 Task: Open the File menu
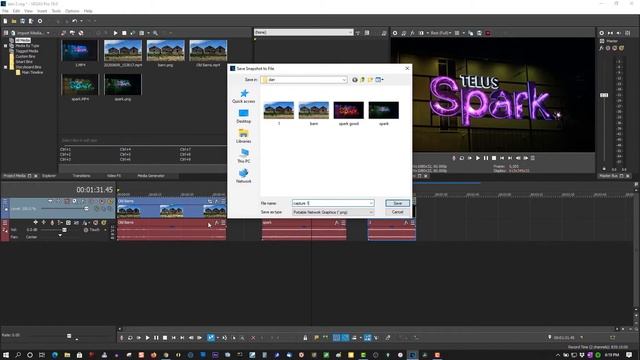pyautogui.click(x=5, y=11)
